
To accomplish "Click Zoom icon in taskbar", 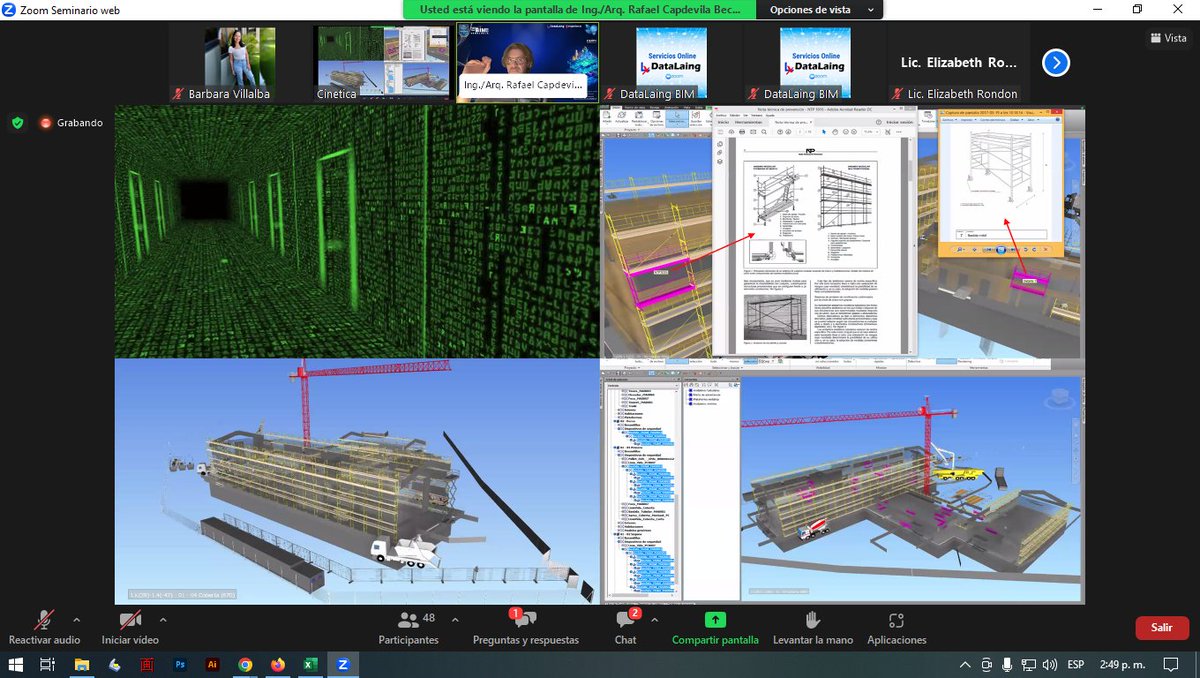I will coord(342,664).
